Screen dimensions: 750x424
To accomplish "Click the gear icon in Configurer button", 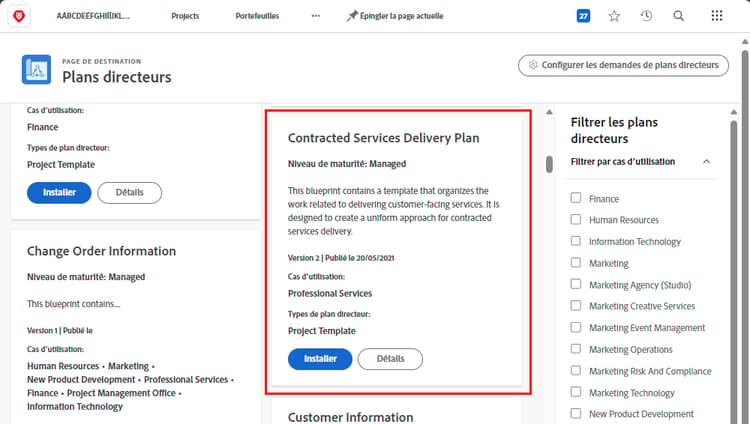I will tap(533, 65).
